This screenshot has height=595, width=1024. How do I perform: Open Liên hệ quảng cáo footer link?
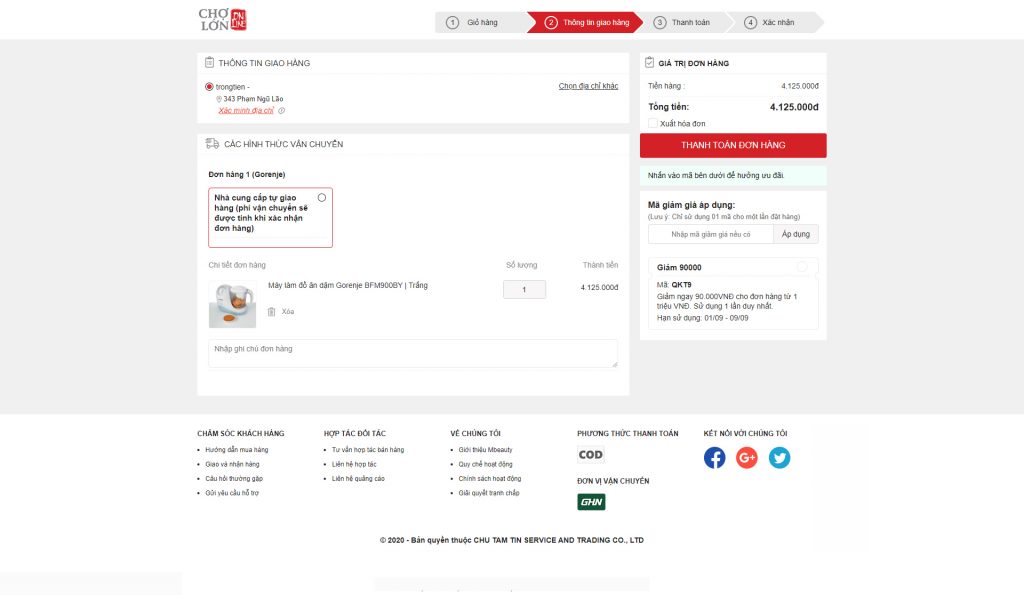[358, 479]
